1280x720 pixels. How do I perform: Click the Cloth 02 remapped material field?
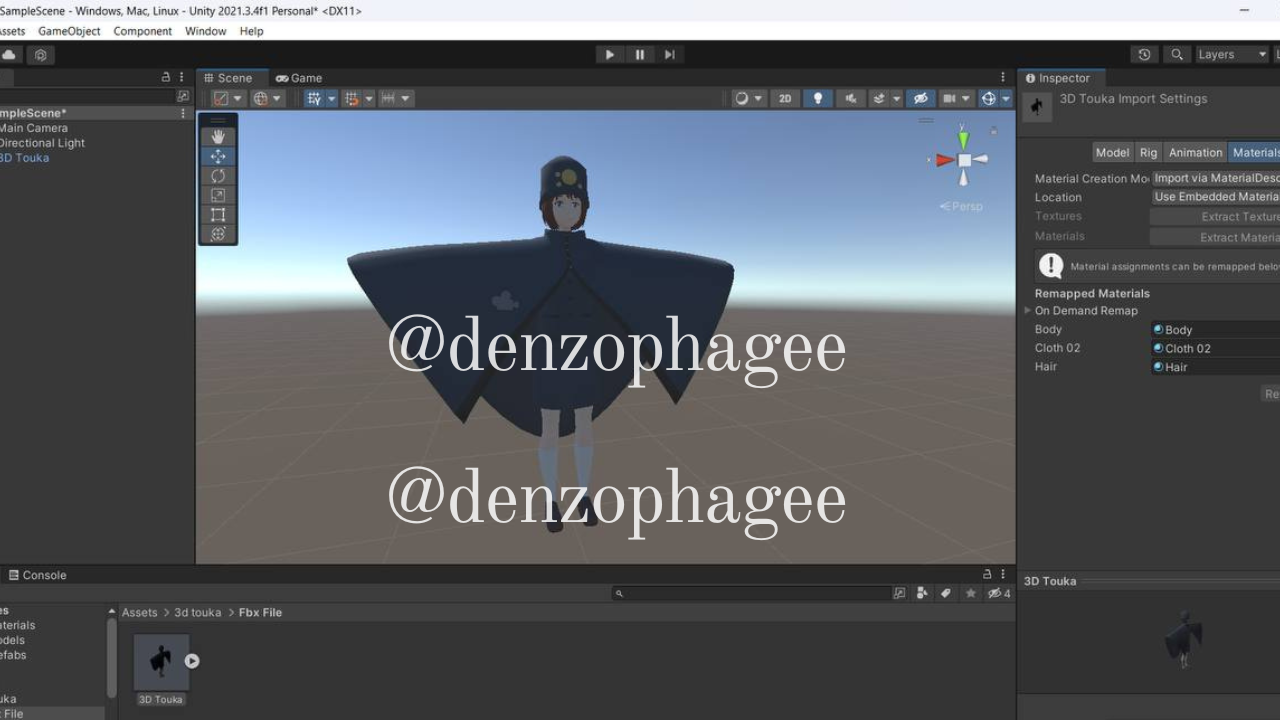[1215, 348]
